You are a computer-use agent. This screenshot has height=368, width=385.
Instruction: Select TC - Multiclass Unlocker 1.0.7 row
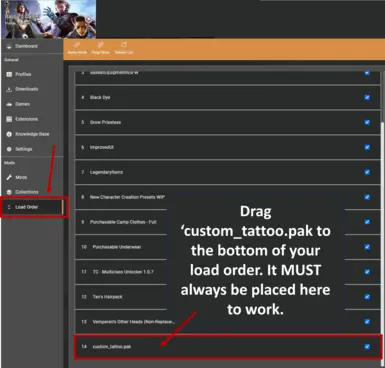(227, 272)
